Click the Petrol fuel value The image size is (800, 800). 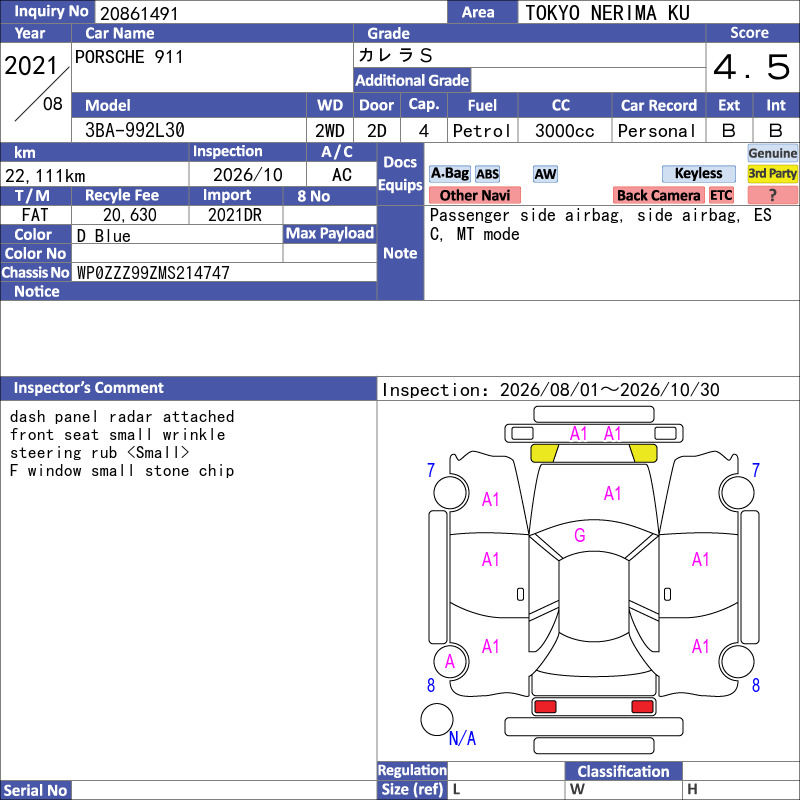(482, 131)
